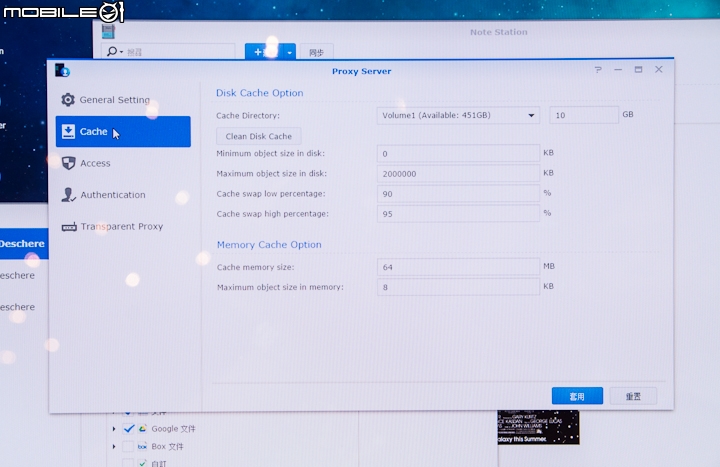Click the reset button beside apply
The height and width of the screenshot is (467, 720).
pos(633,396)
